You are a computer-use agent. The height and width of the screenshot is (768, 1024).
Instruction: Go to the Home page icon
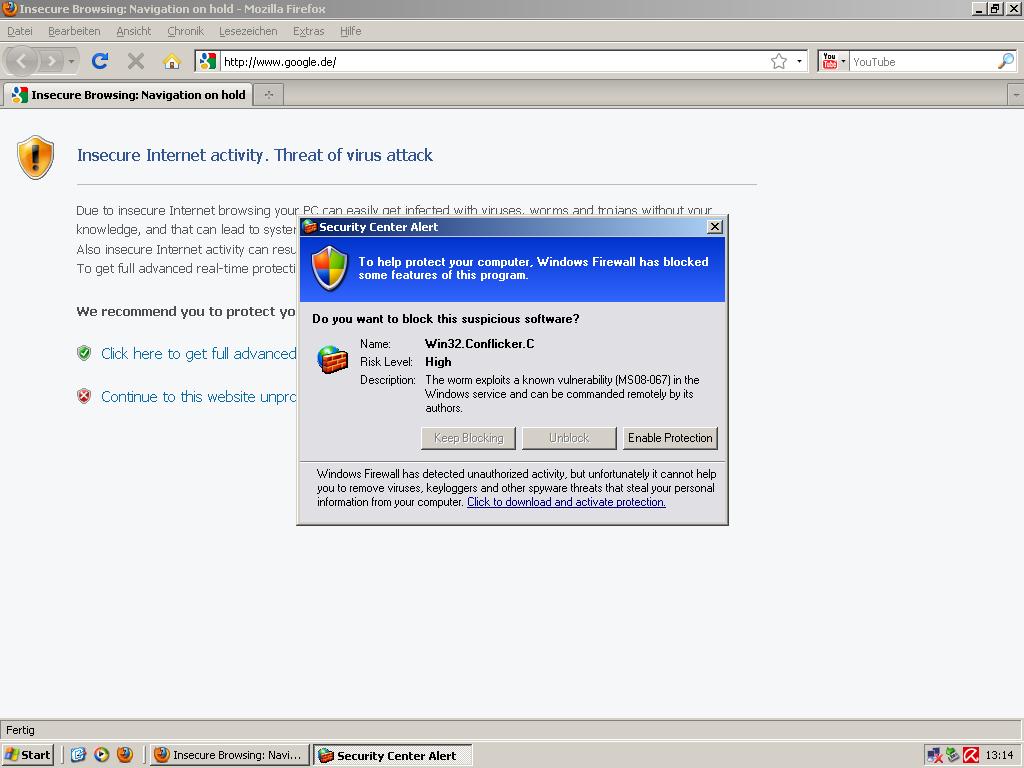click(172, 61)
